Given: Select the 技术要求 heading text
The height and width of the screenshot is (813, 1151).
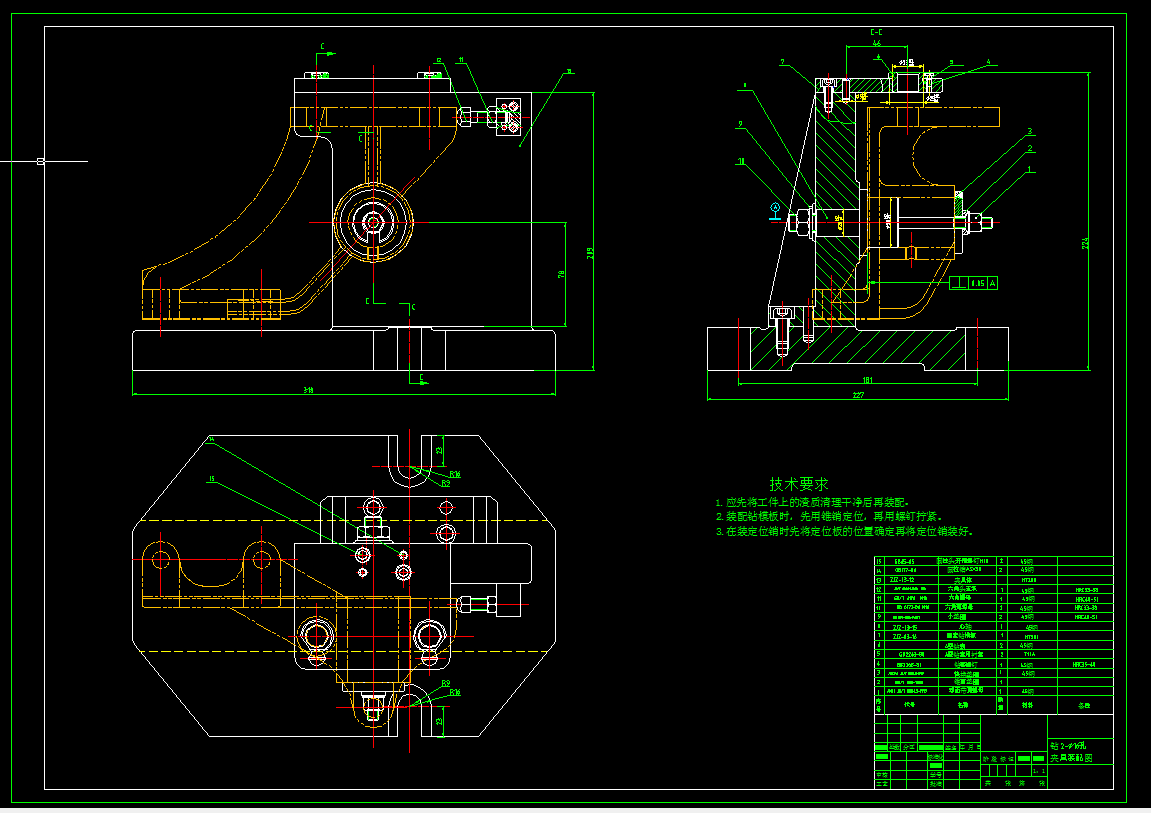Looking at the screenshot, I should point(799,484).
